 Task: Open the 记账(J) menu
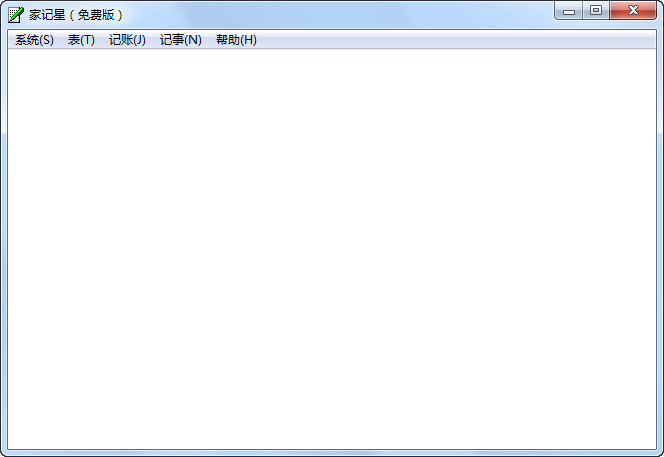pos(127,40)
